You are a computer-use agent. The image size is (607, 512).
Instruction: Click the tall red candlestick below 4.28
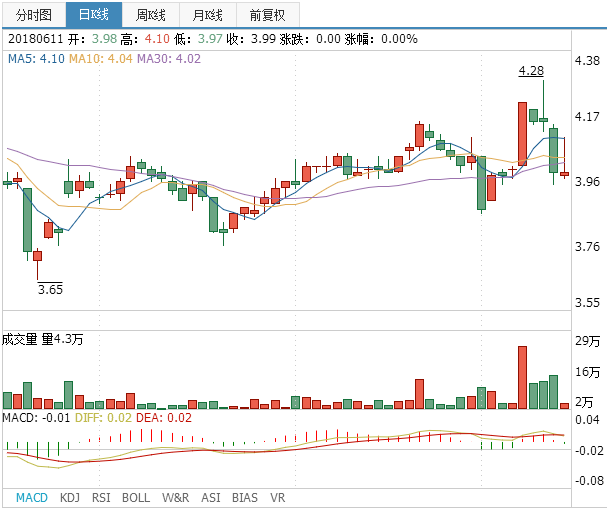point(523,134)
